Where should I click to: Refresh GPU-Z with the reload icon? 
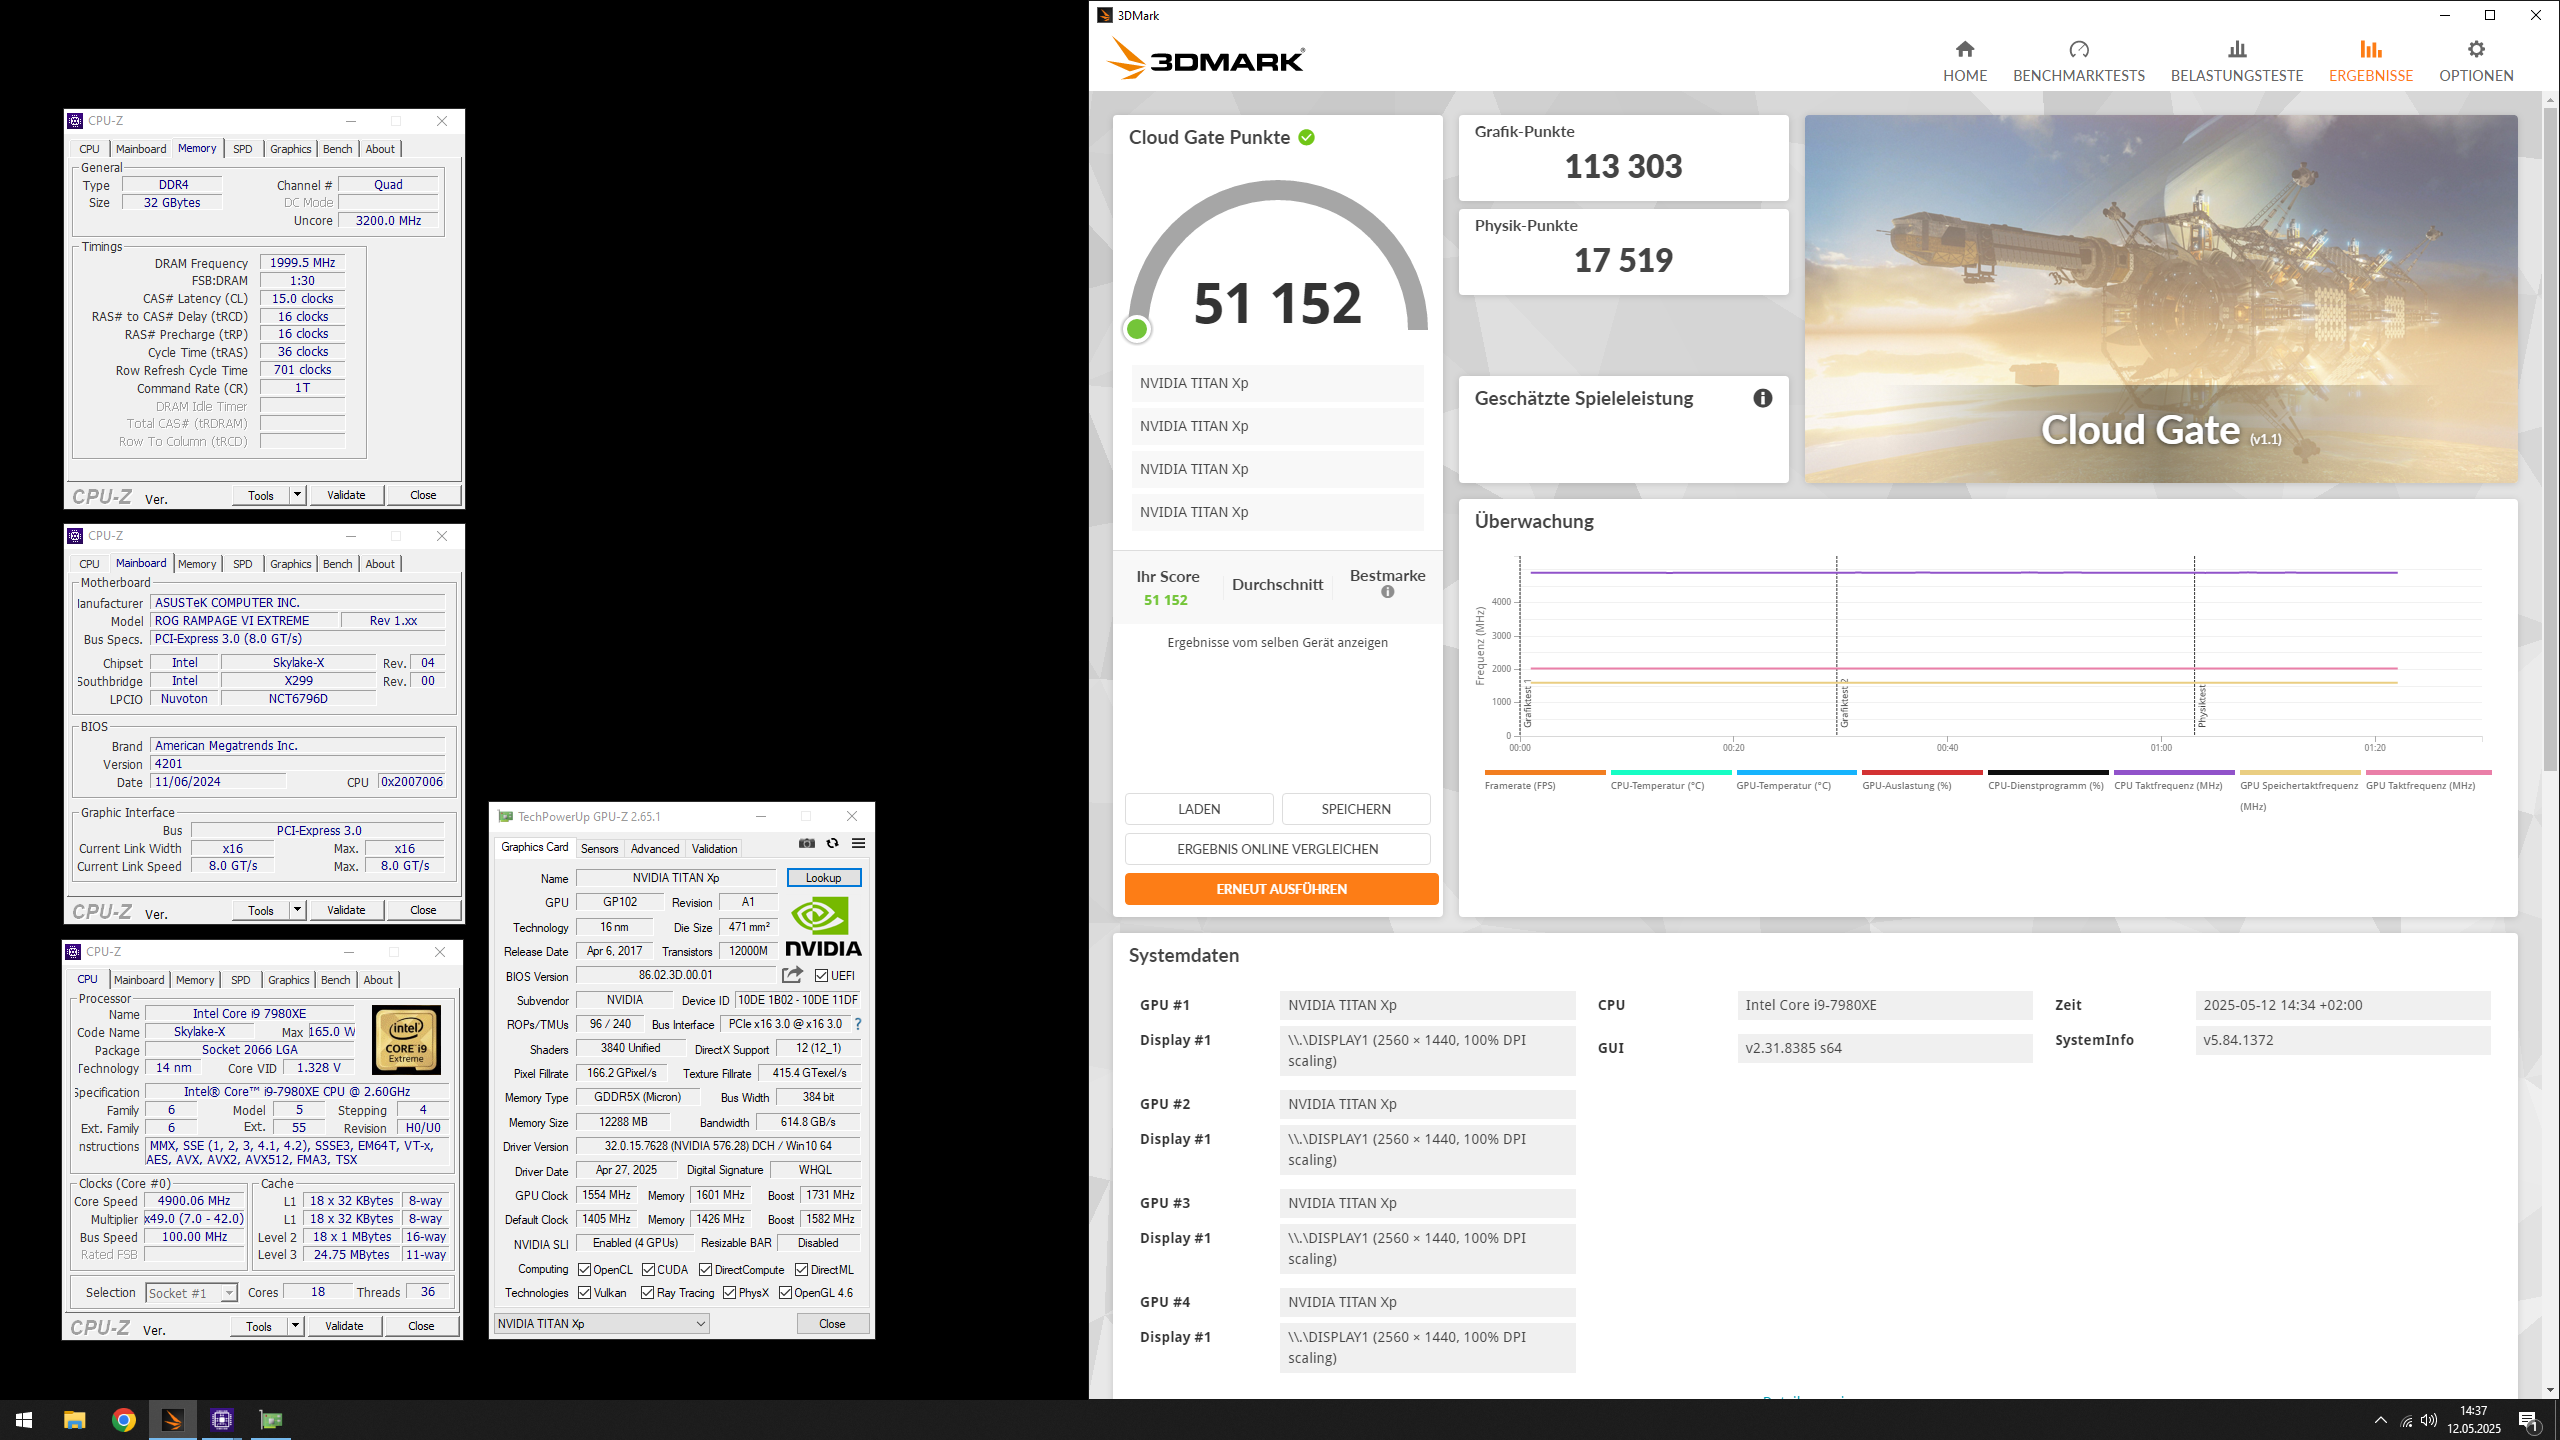(x=832, y=844)
